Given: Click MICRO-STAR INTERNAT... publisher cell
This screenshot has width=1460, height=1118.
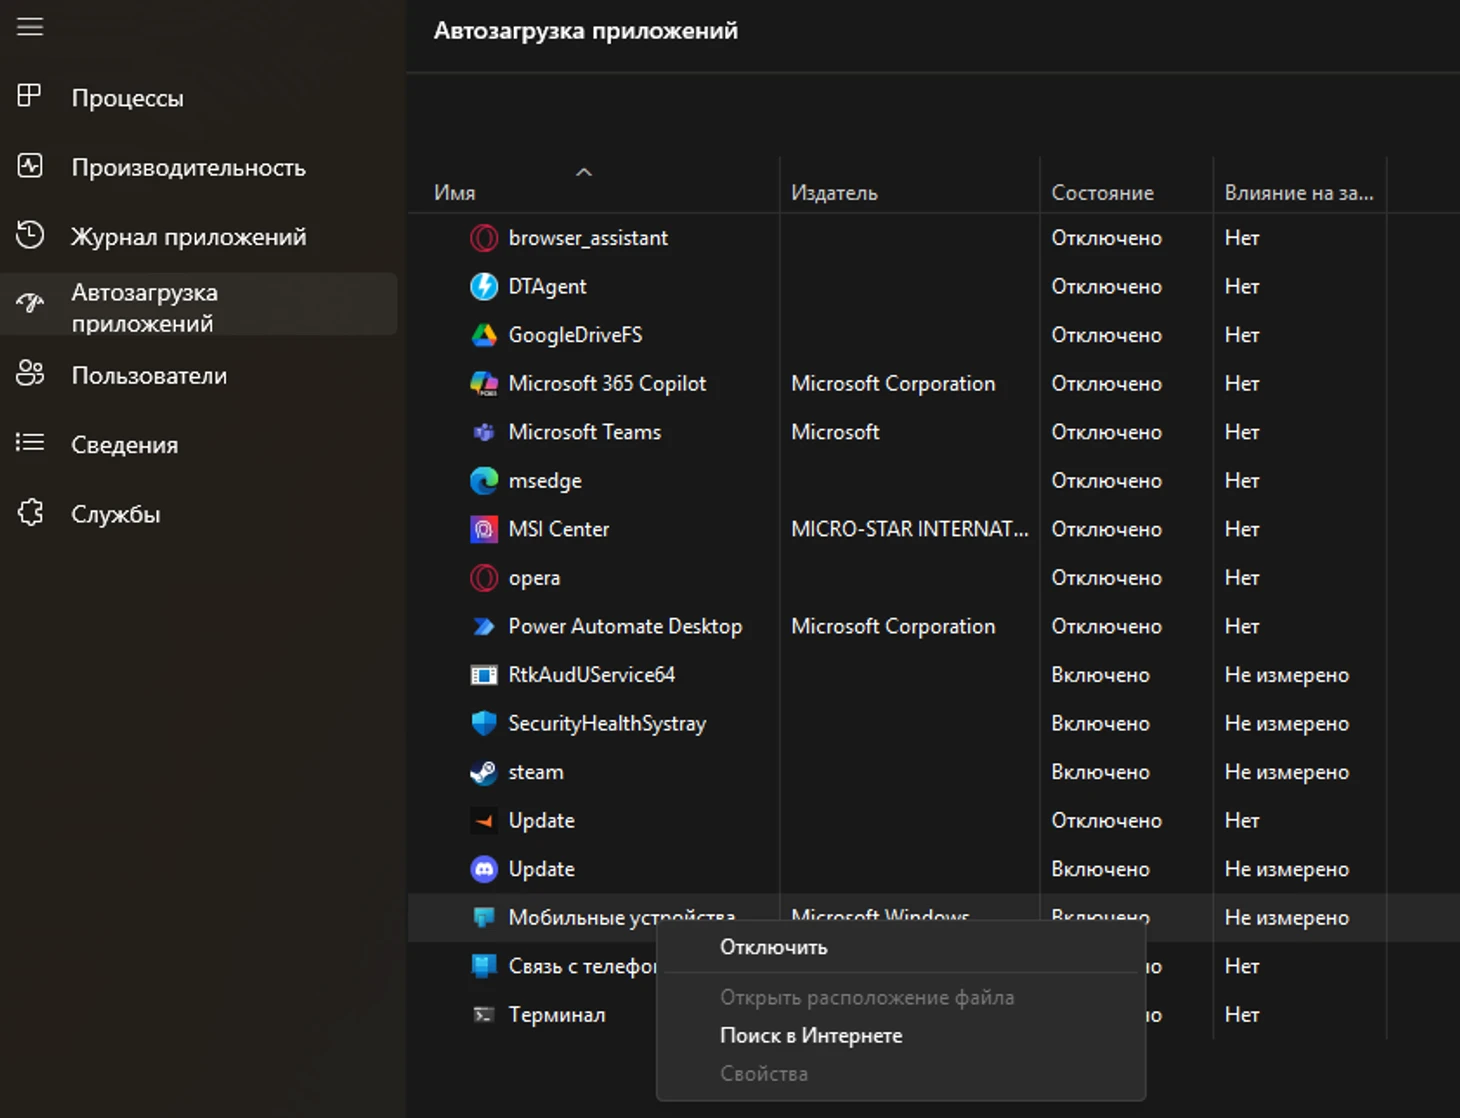Looking at the screenshot, I should coord(909,529).
